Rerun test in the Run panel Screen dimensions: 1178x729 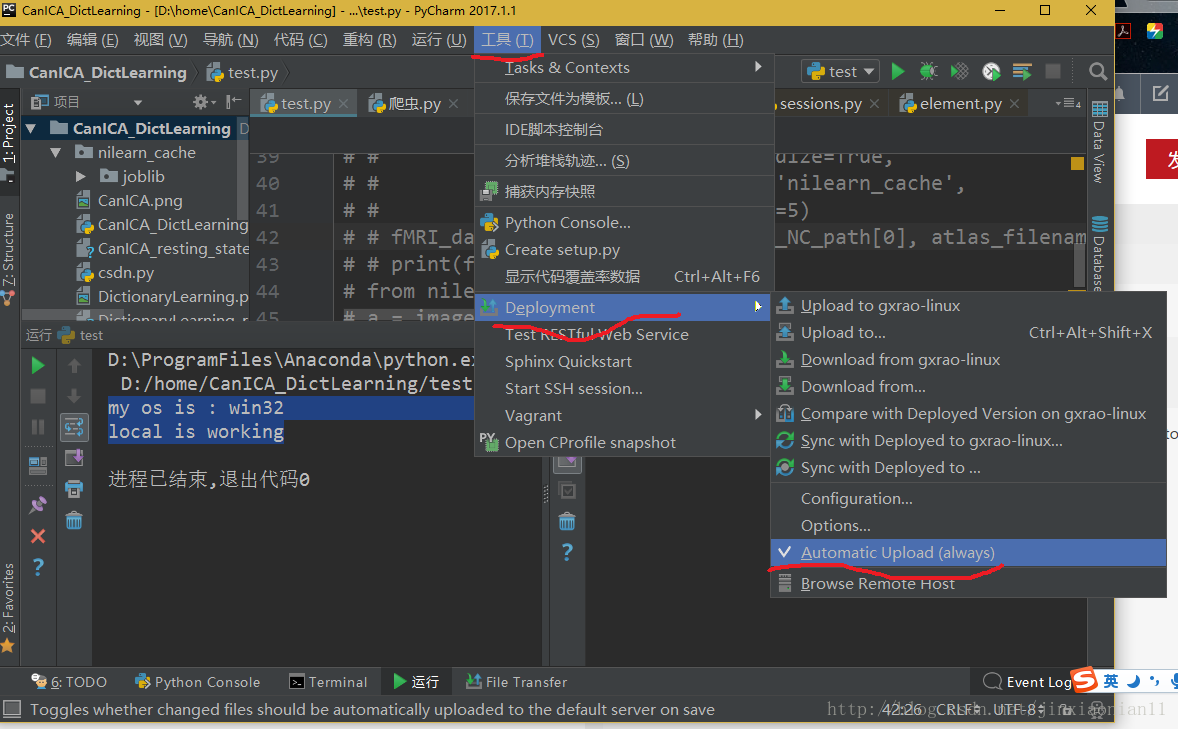pos(38,366)
